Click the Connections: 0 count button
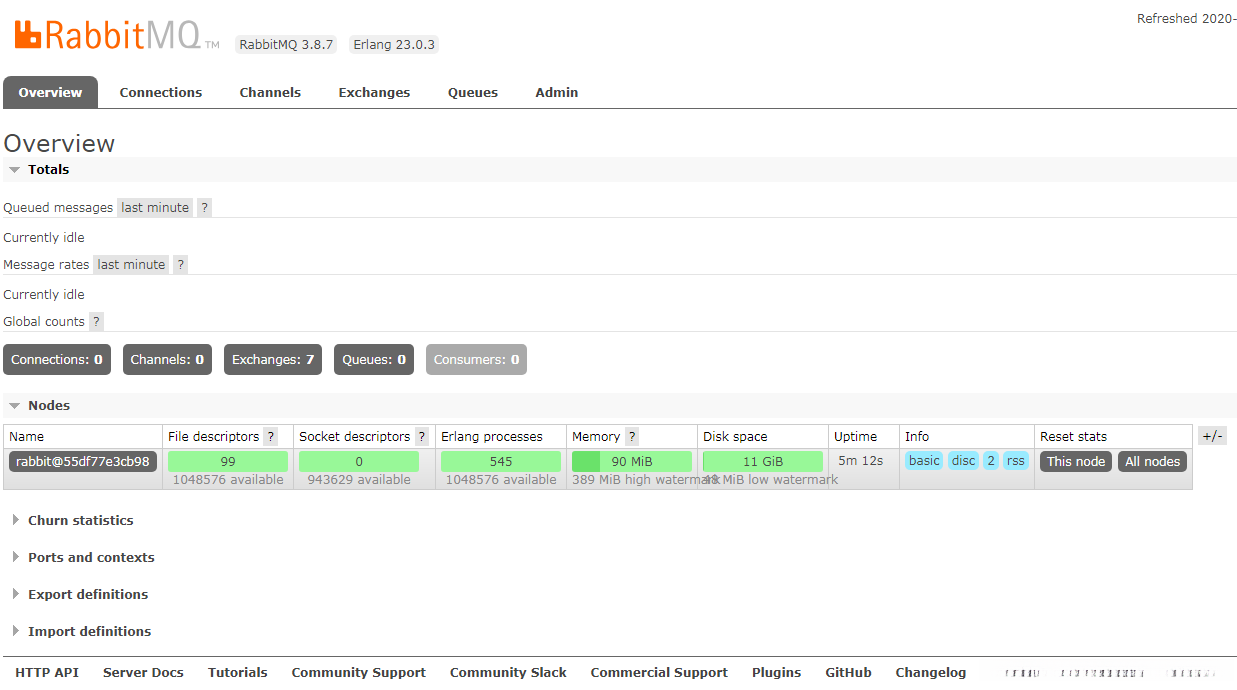Viewport: 1237px width, 690px height. (57, 360)
